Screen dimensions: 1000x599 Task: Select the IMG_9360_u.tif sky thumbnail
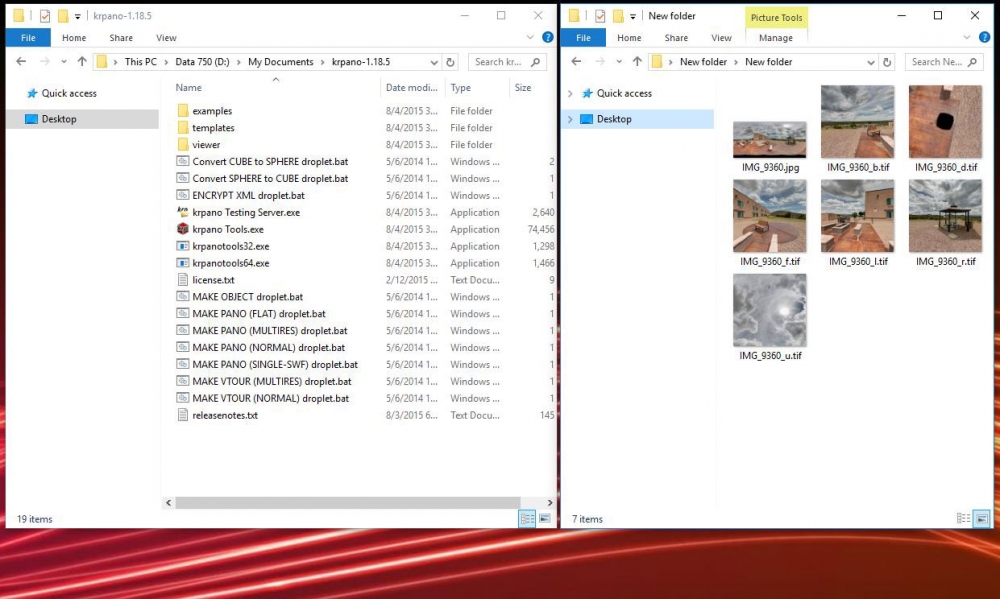[769, 310]
